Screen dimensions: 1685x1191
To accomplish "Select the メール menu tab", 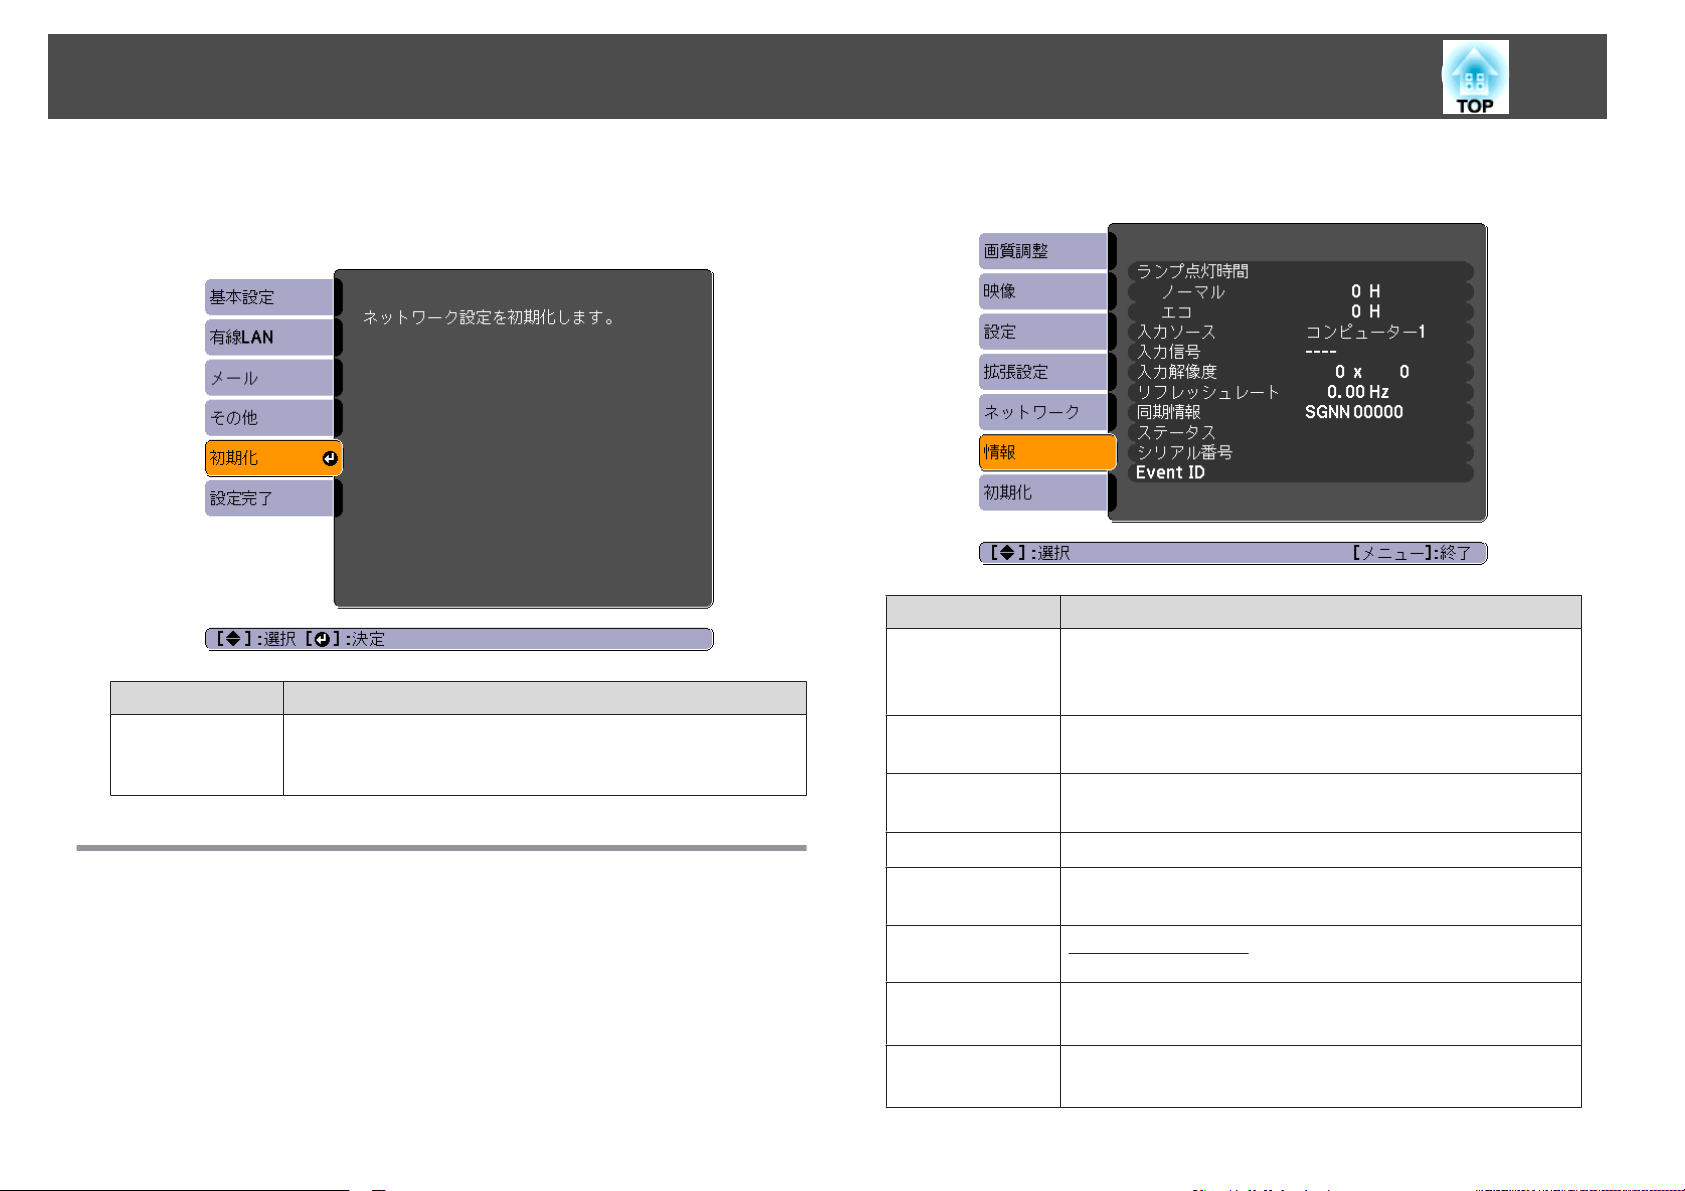I will pyautogui.click(x=269, y=378).
